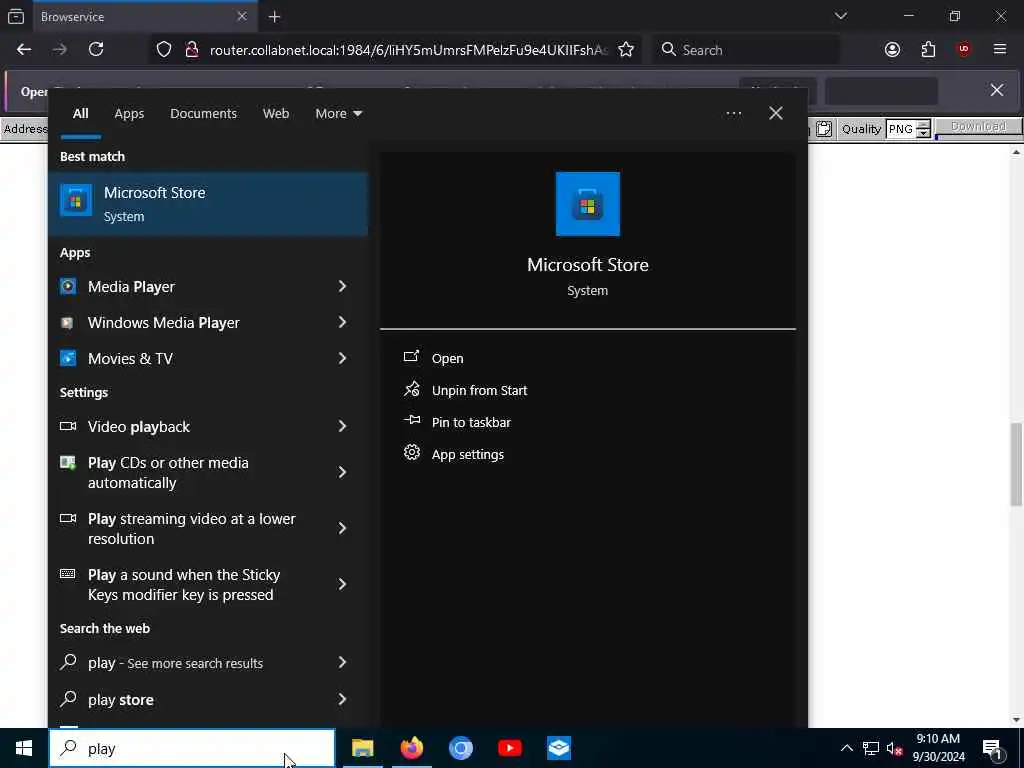Select Unpin from Start
Screen dimensions: 1024x768
479,390
